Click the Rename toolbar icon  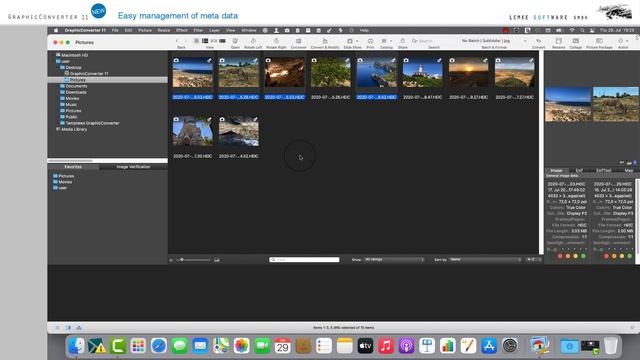(x=558, y=41)
